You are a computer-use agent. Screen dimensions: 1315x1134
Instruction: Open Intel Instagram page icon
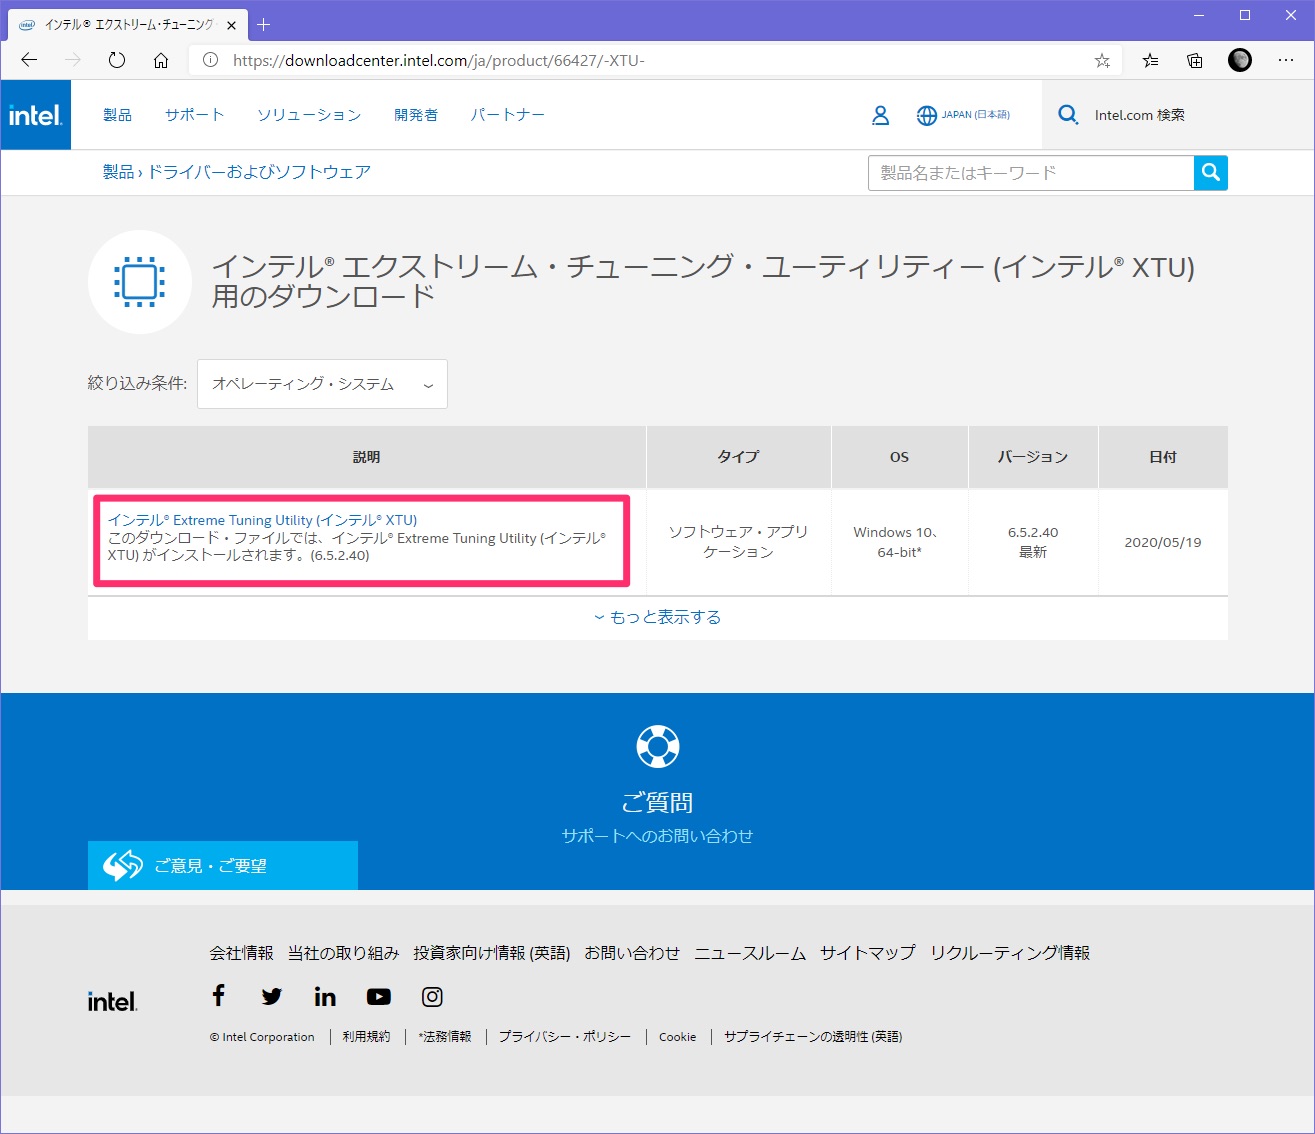(432, 997)
